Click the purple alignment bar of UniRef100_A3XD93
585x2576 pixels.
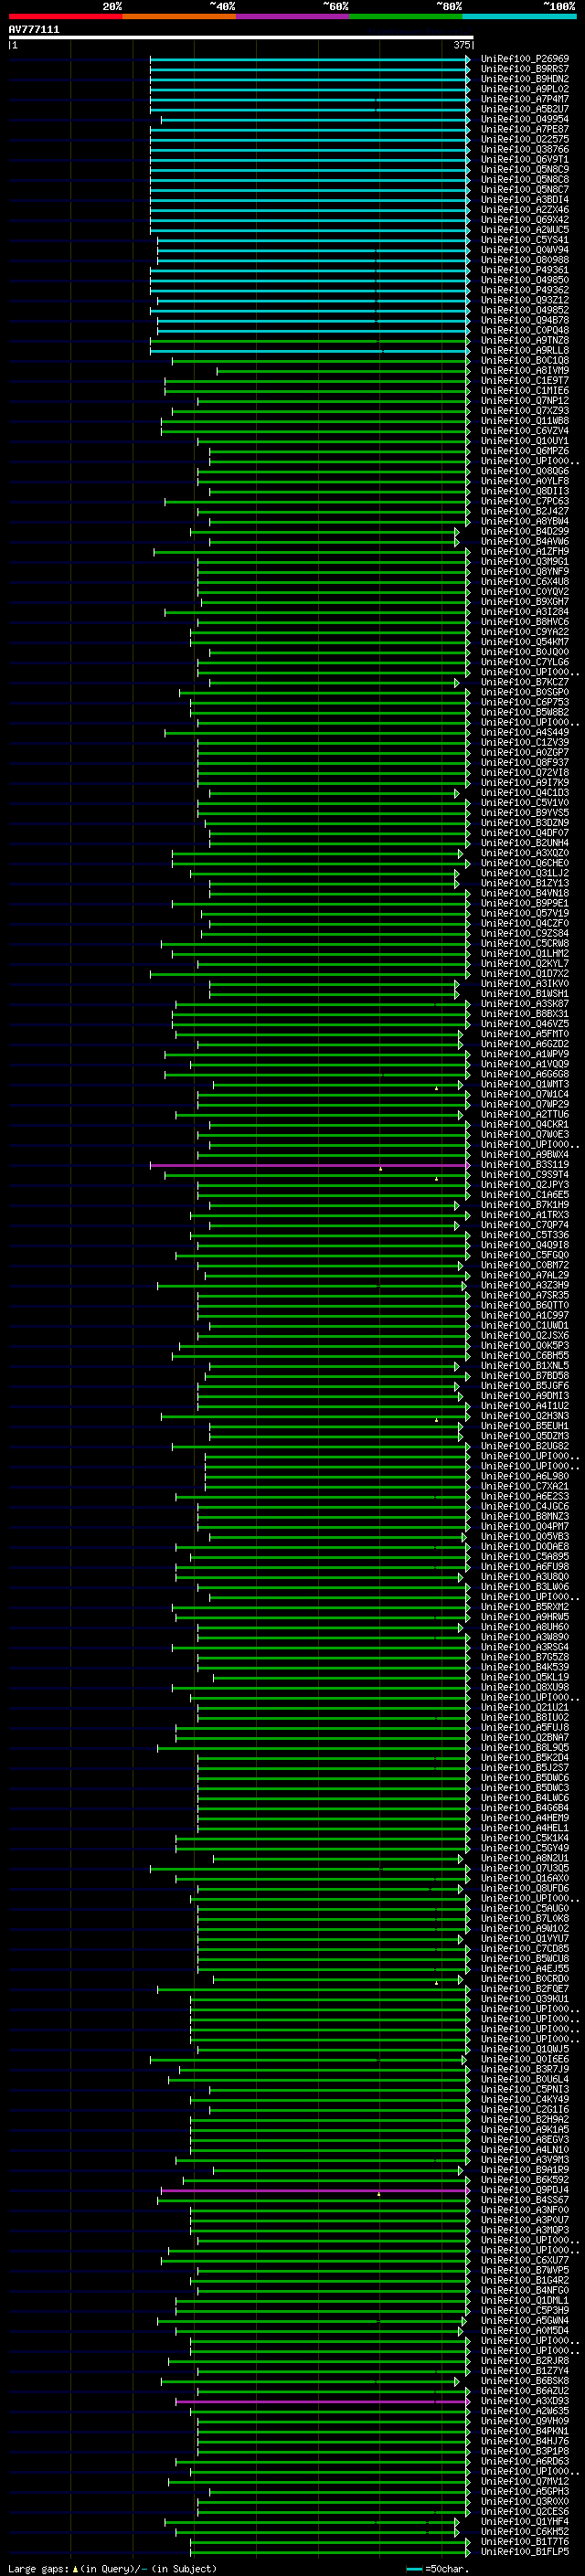pyautogui.click(x=322, y=2401)
